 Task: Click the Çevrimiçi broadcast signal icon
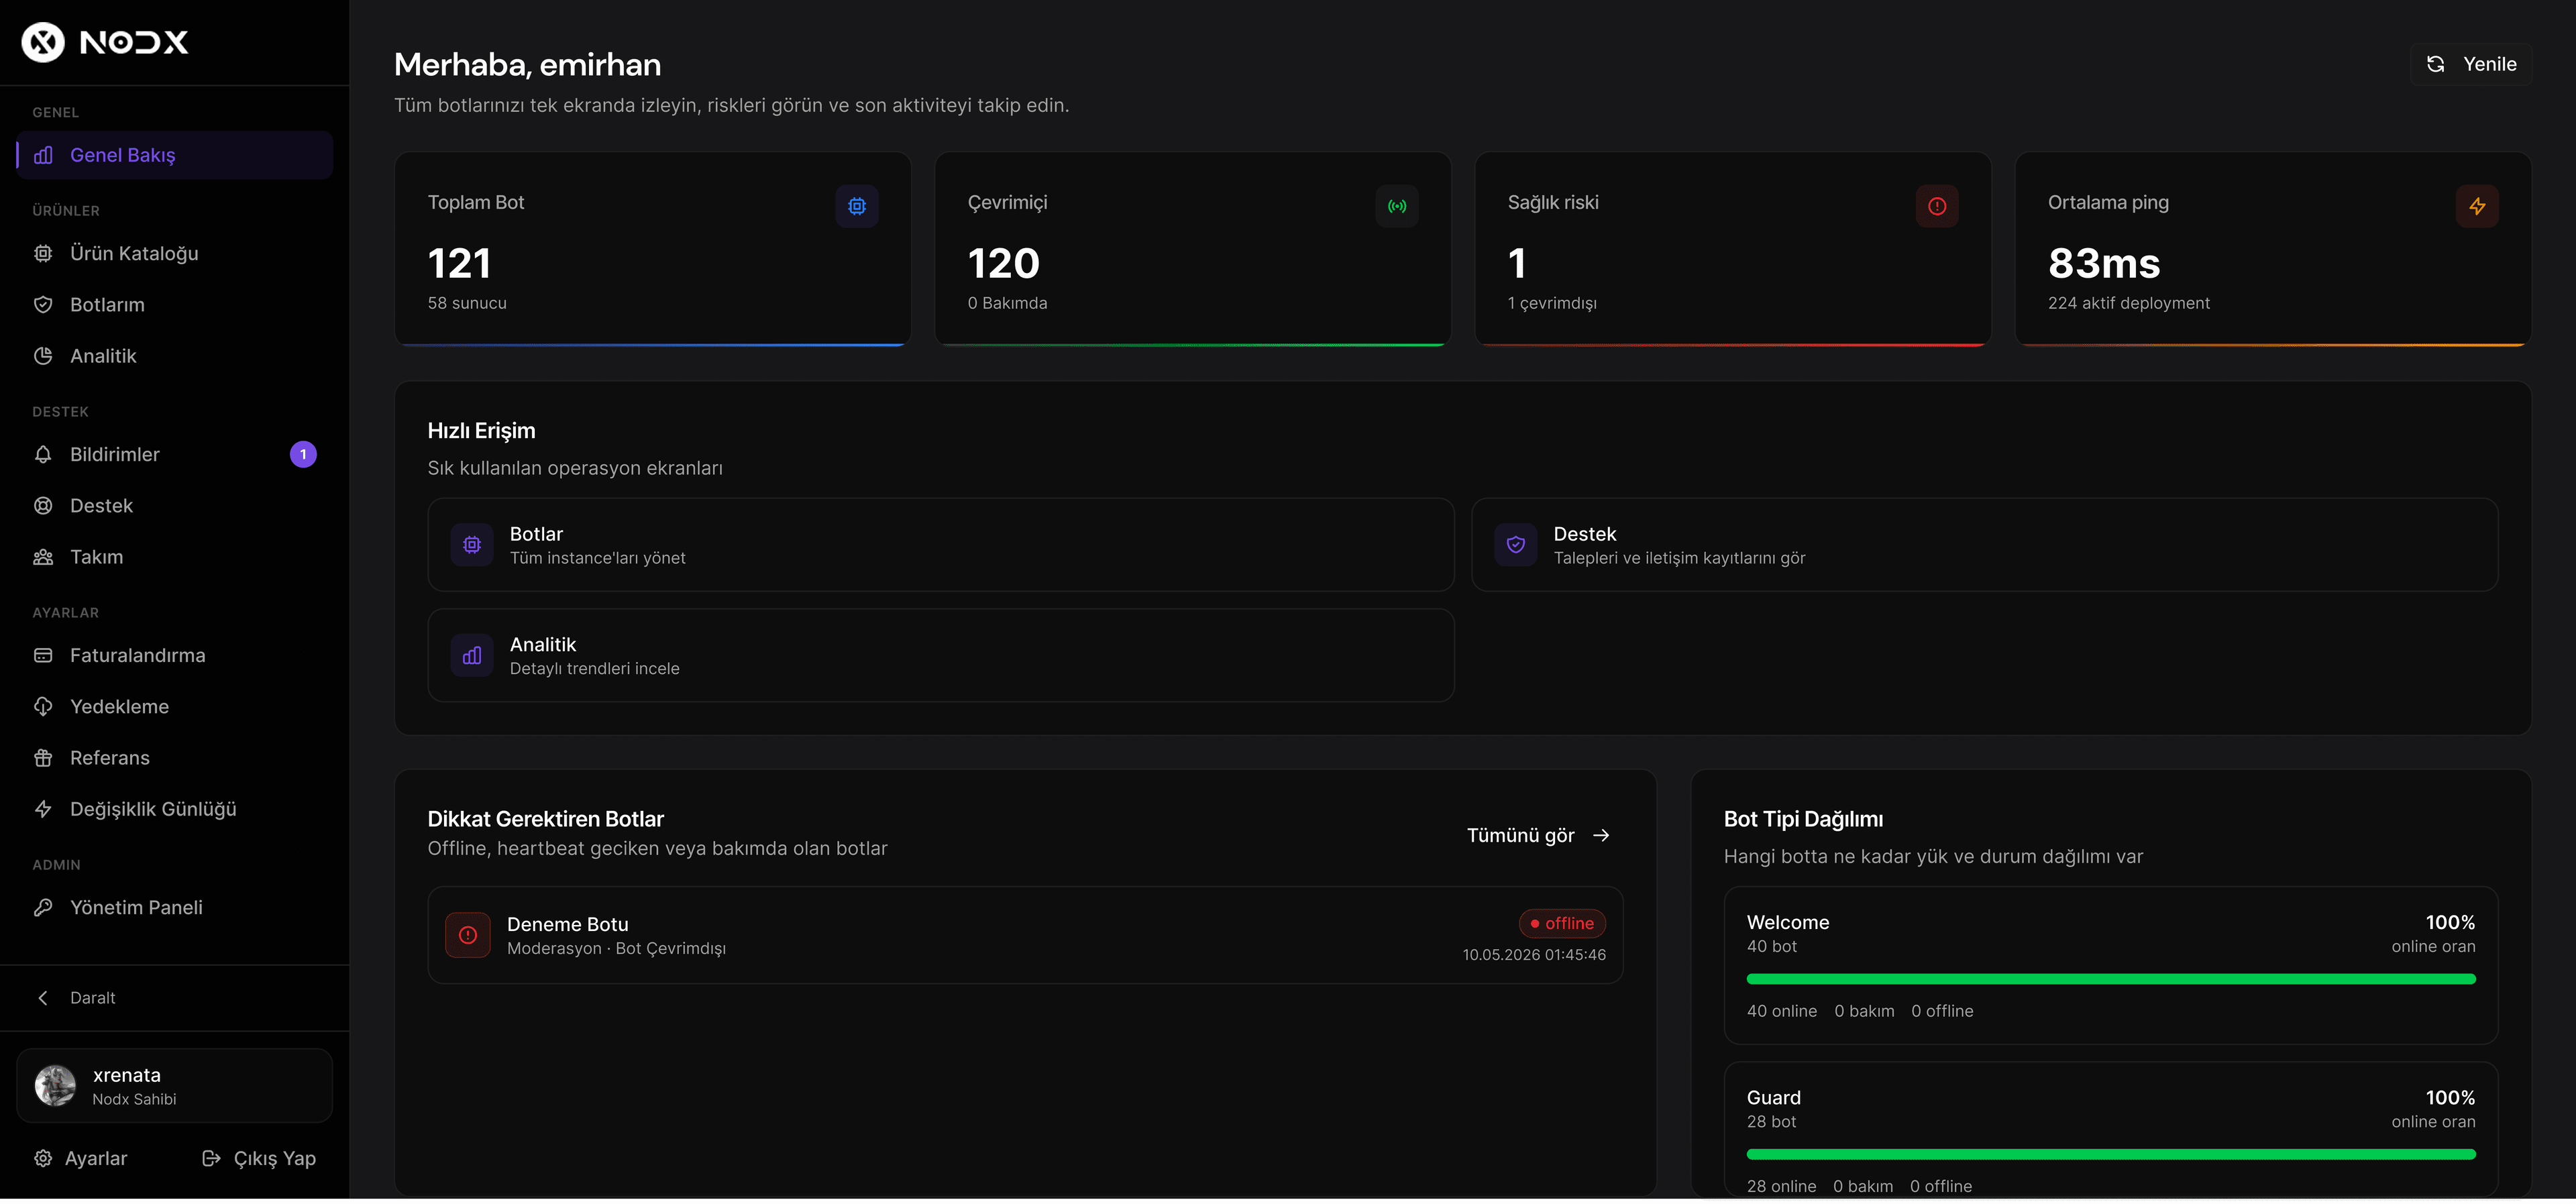(x=1397, y=206)
